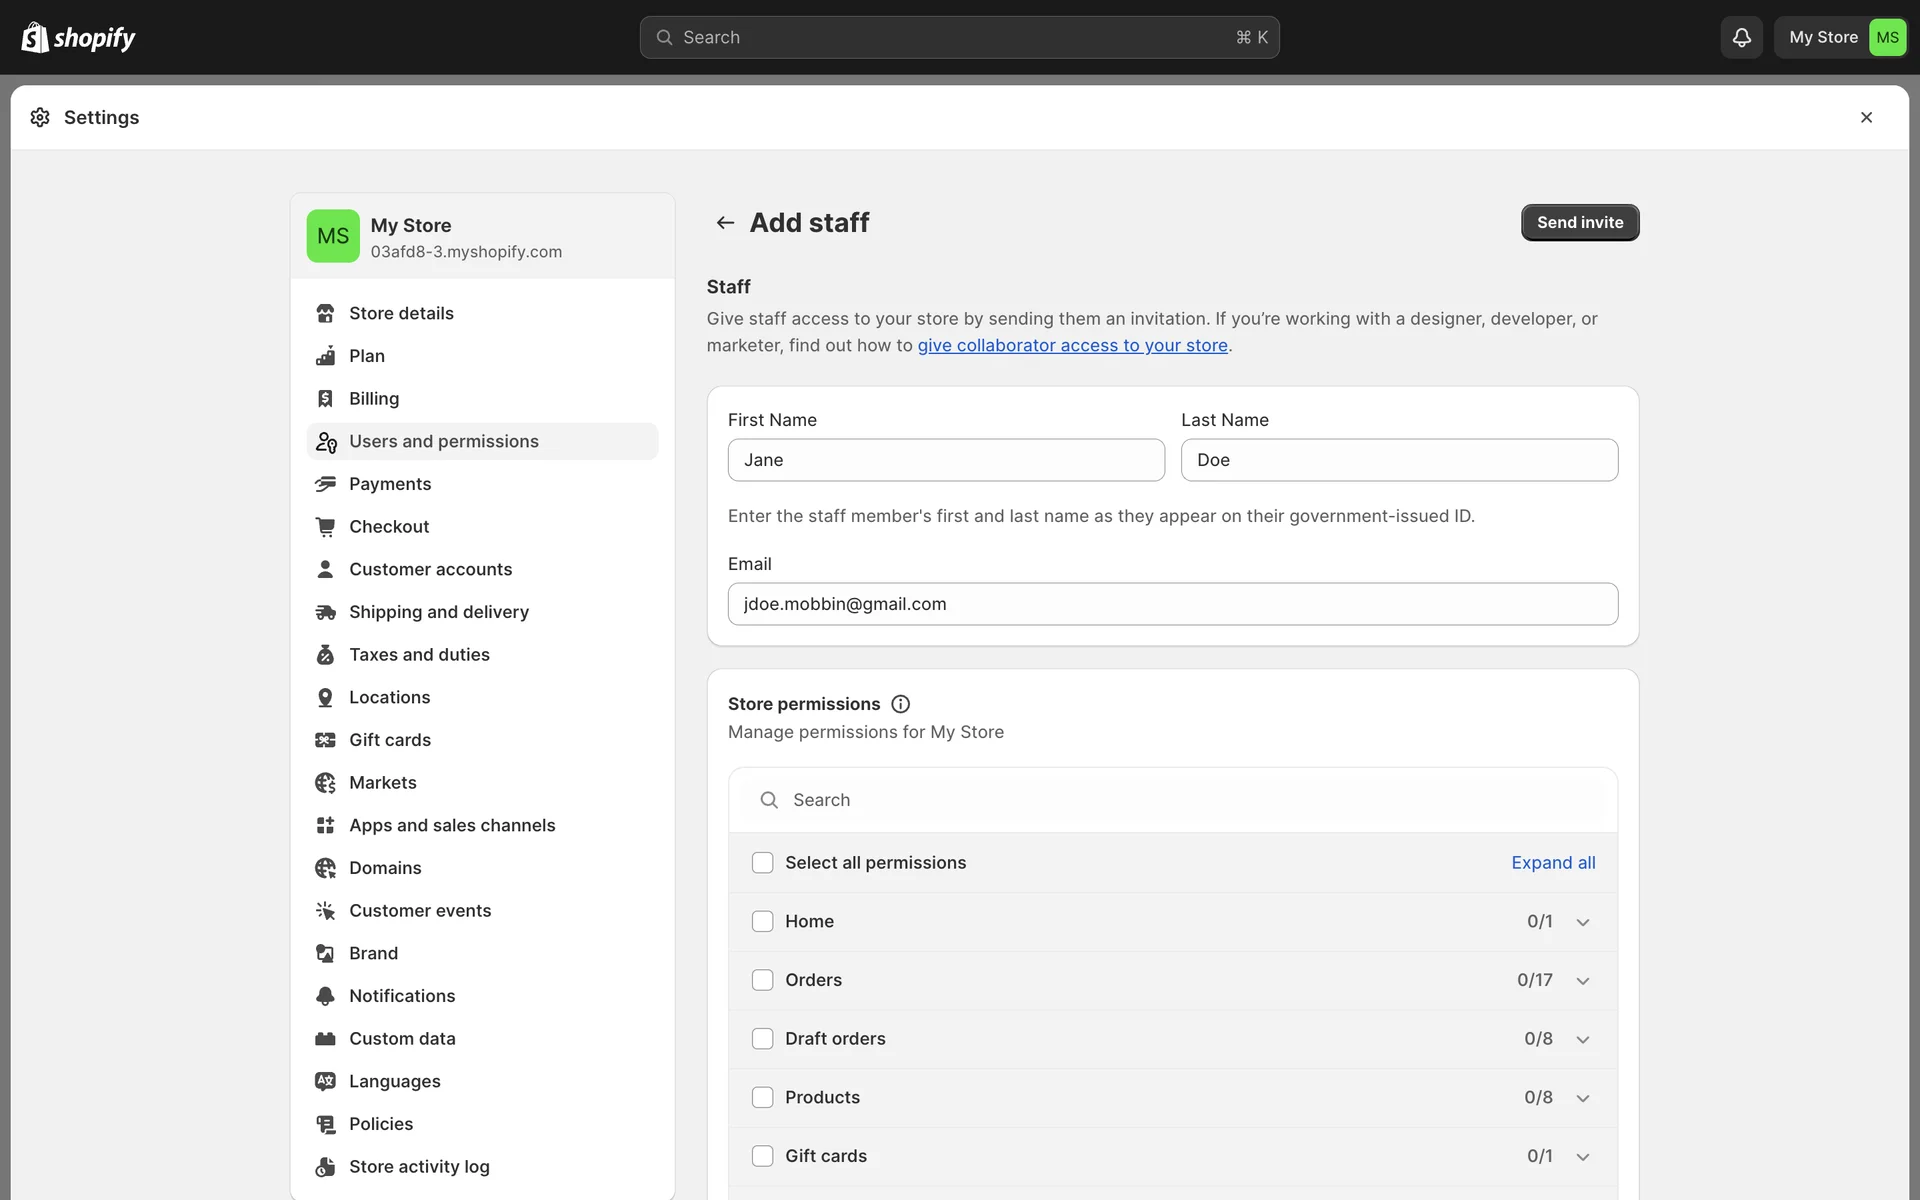Click the Shopify logo

[x=78, y=37]
